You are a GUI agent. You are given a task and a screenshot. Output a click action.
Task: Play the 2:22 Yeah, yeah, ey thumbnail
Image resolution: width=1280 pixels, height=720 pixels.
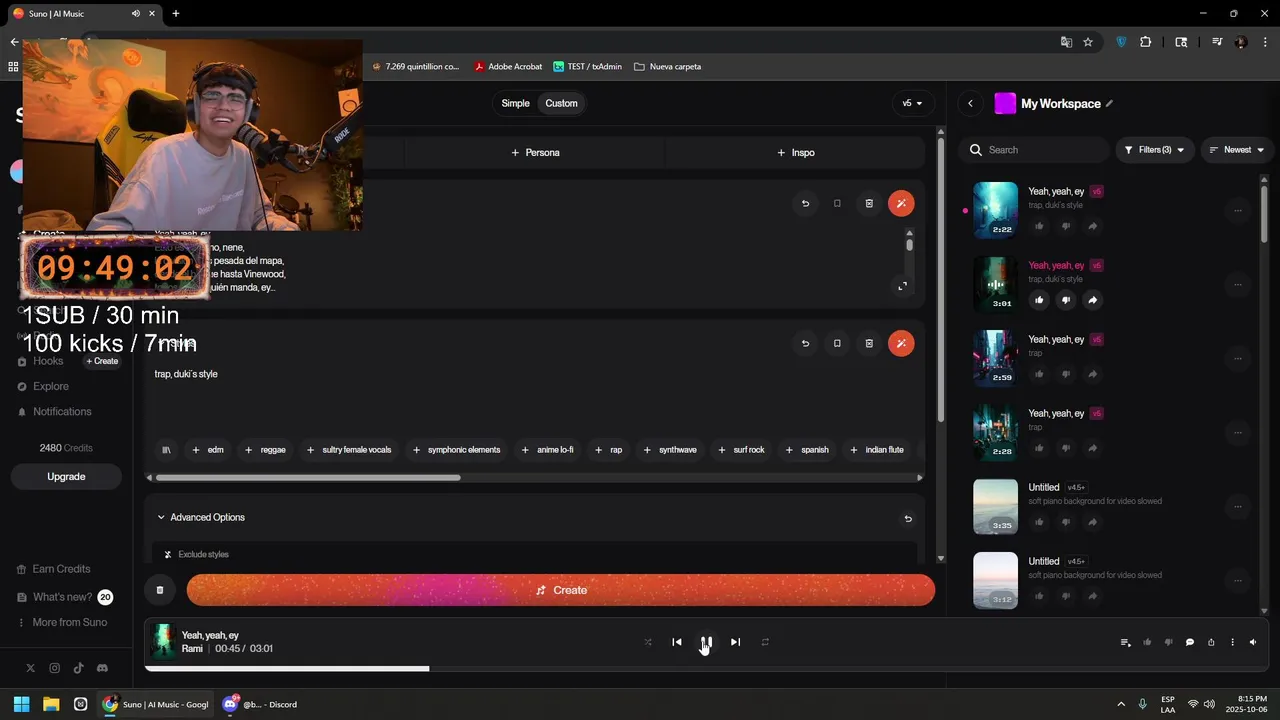(x=995, y=210)
